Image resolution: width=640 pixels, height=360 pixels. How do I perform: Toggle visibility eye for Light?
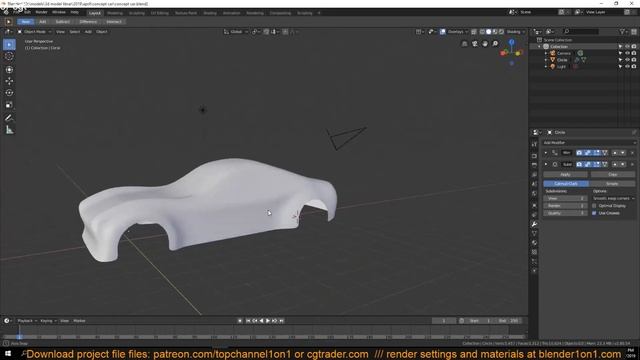click(x=627, y=66)
